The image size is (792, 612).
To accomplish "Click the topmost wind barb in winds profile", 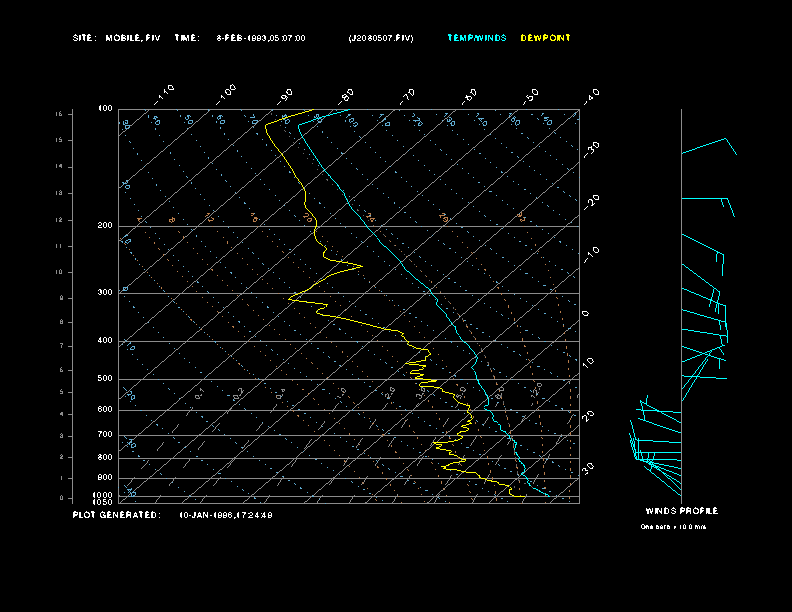I will point(709,147).
